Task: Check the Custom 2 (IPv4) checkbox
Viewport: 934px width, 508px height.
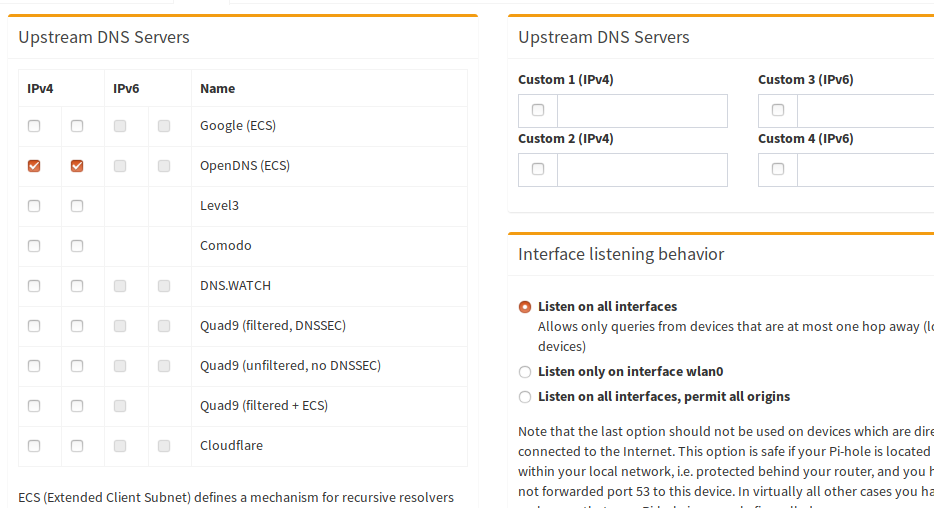Action: coord(538,170)
